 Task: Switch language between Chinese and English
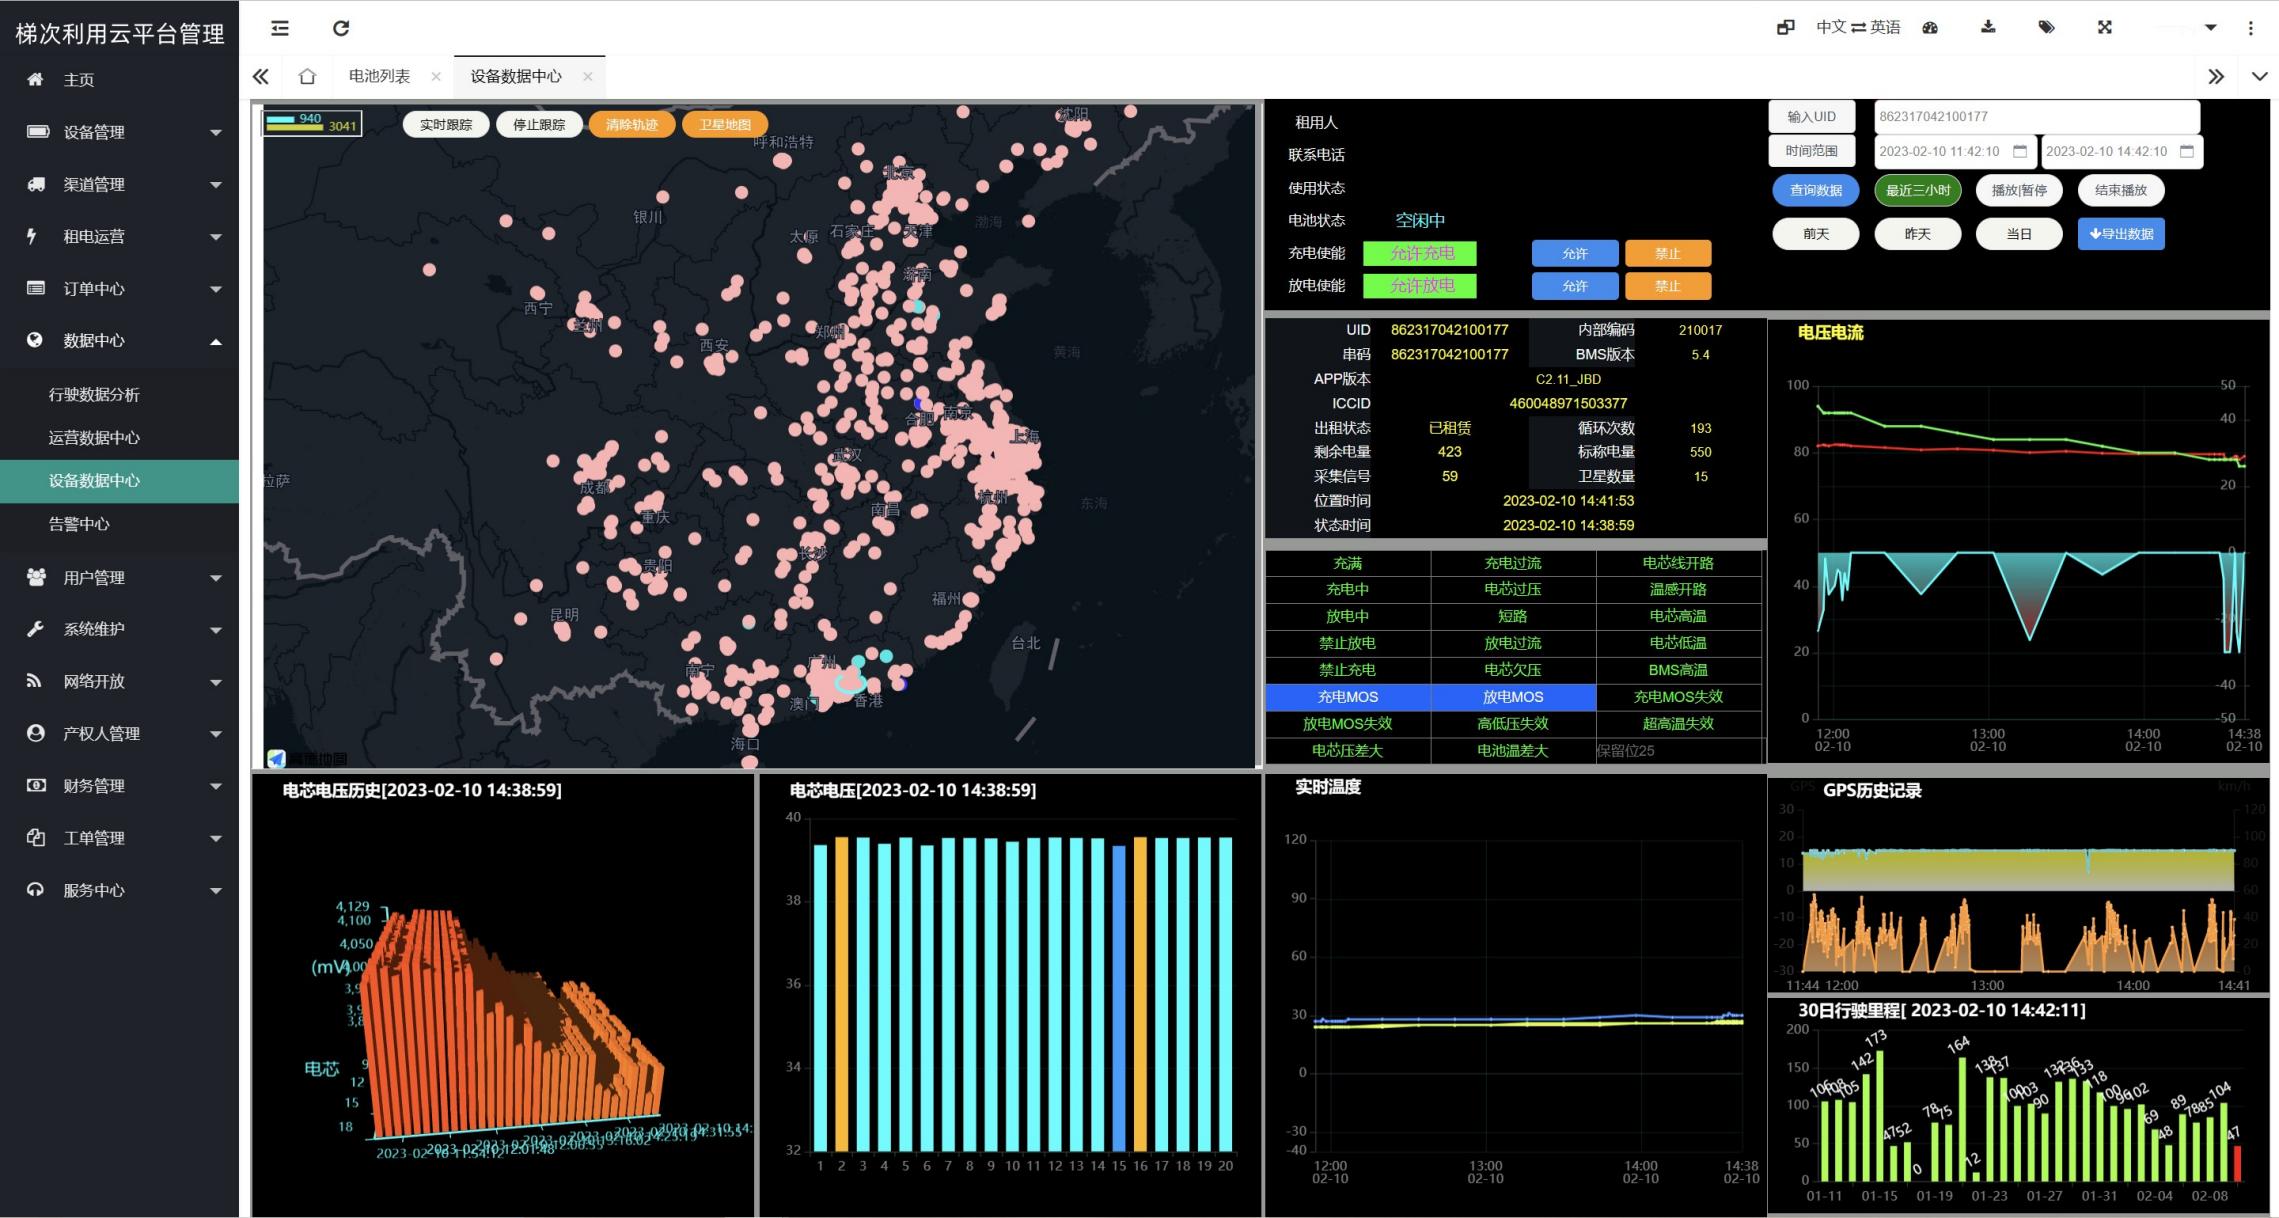pyautogui.click(x=1858, y=27)
